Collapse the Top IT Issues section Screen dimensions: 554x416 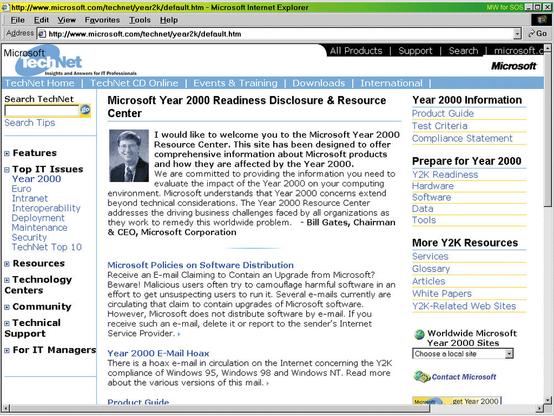click(x=7, y=170)
